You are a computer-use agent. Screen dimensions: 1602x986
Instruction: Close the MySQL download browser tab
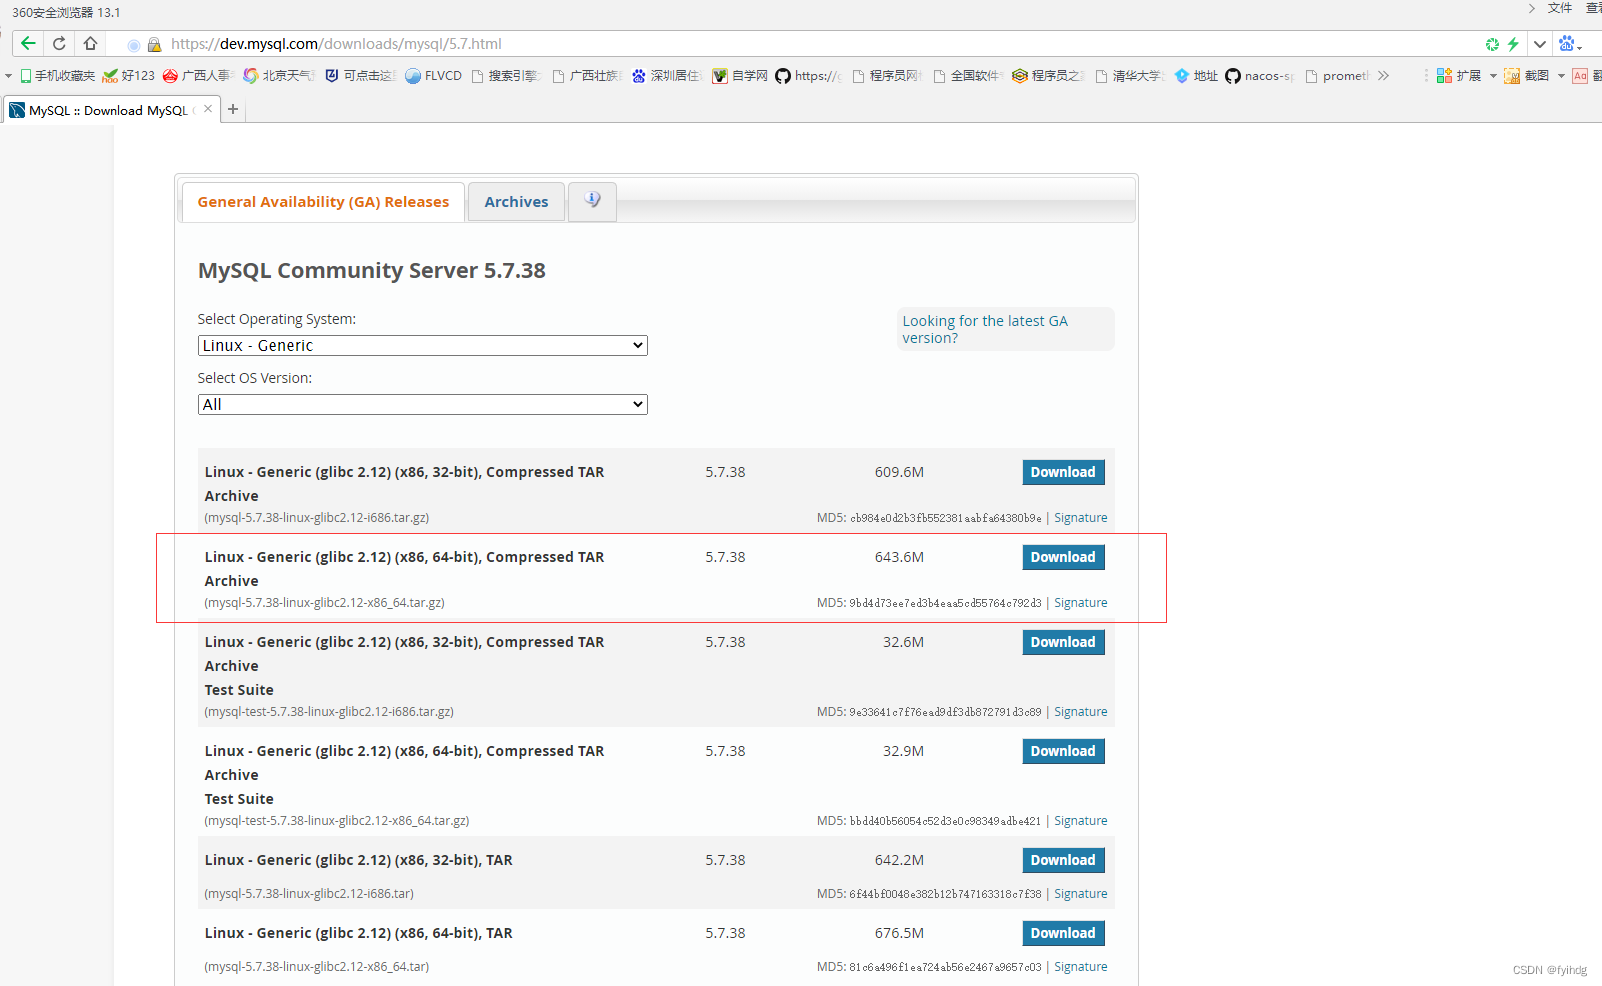point(208,109)
